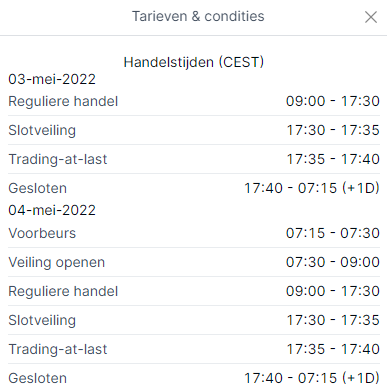Click the 03-mei-2022 date label
Viewport: 387px width, 389px height.
52,79
